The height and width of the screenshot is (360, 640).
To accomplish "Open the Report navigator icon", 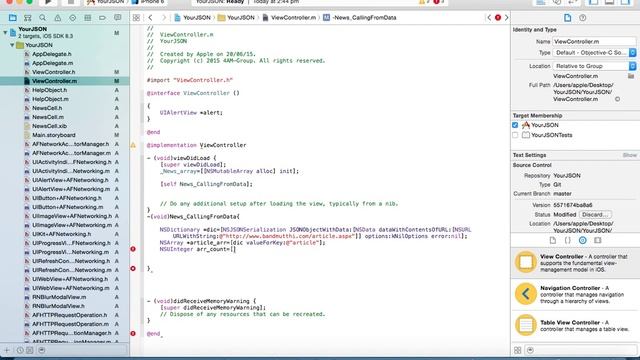I will point(118,18).
